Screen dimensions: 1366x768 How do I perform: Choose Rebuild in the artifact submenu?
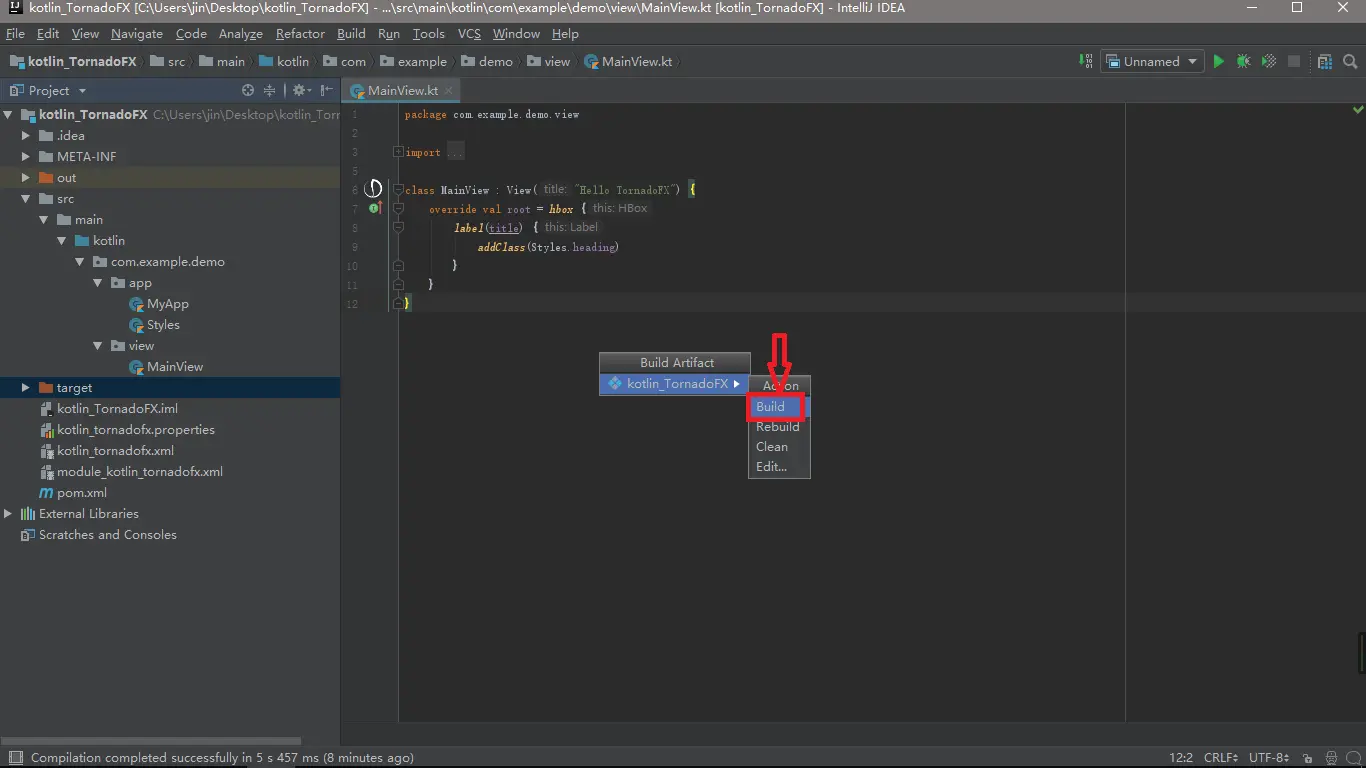779,427
